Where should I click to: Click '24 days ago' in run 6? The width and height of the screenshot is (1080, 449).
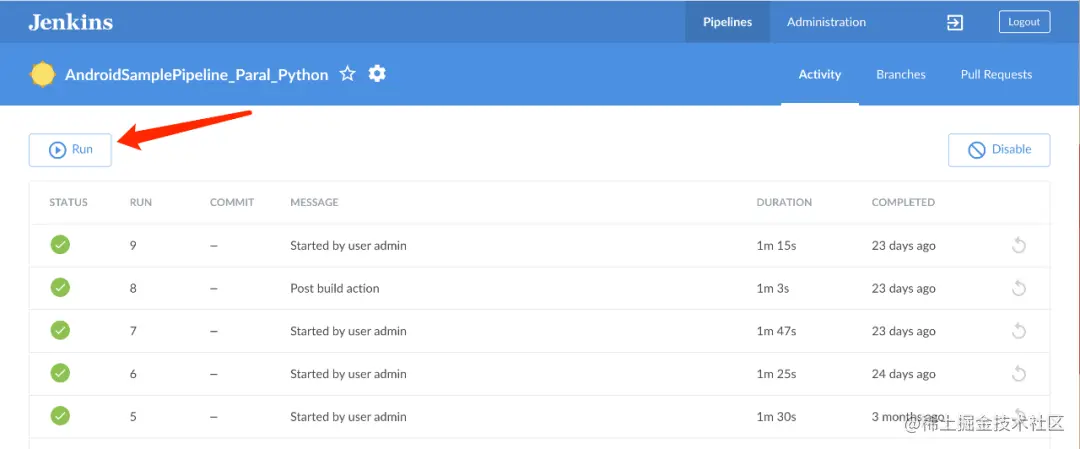904,374
